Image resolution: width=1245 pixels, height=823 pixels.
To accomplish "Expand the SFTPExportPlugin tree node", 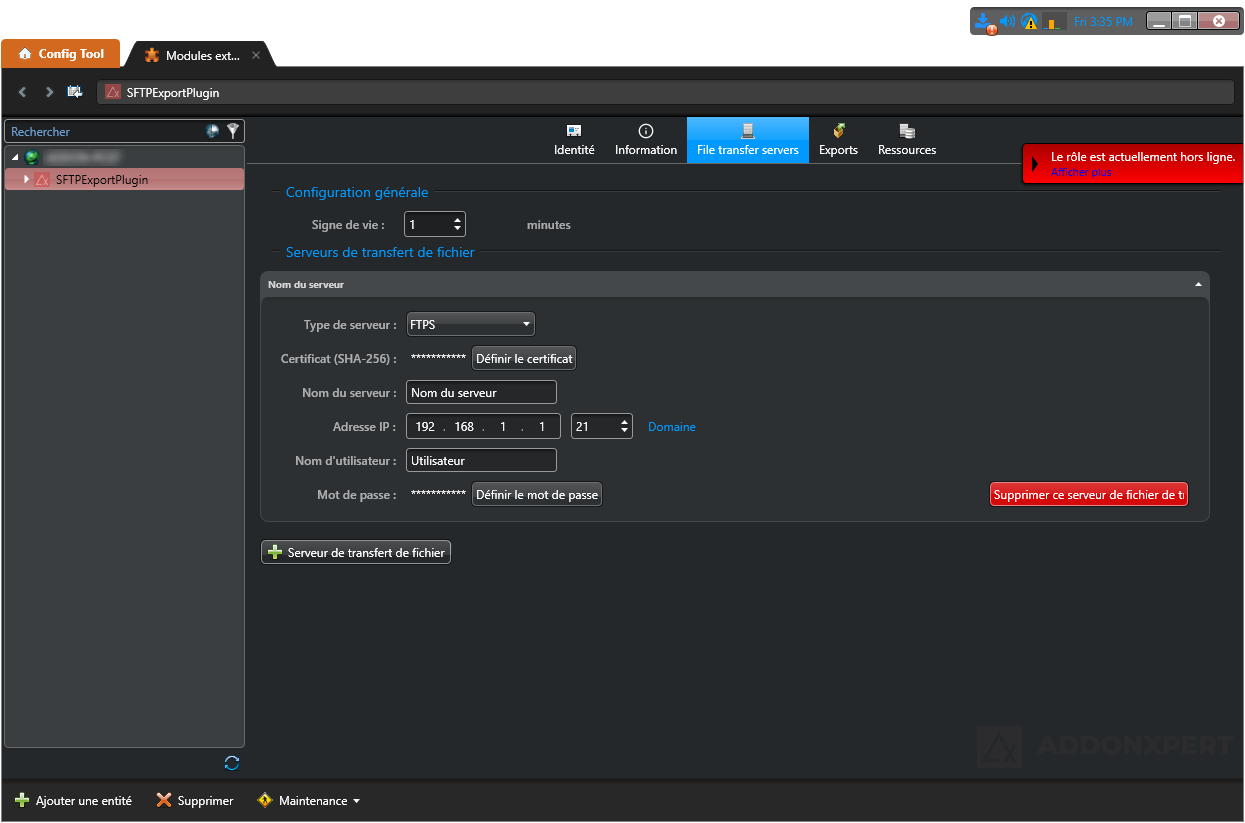I will (x=26, y=180).
